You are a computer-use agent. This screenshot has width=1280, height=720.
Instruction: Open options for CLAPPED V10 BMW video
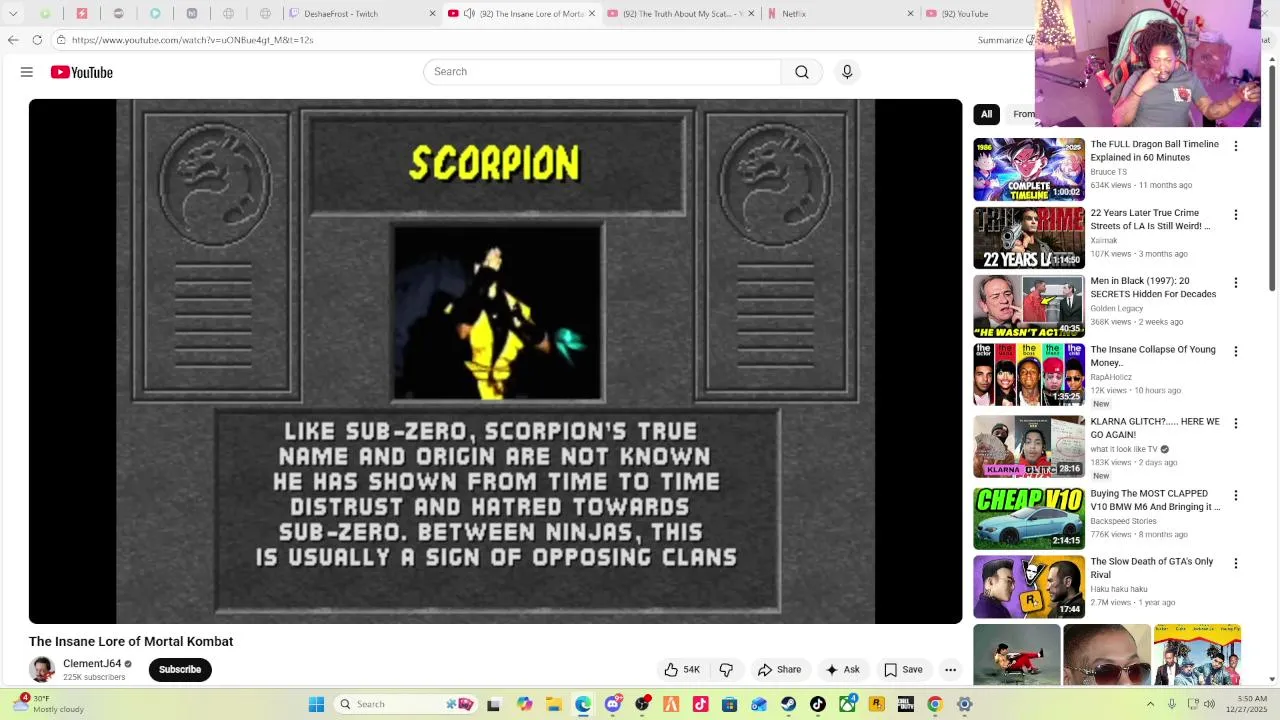click(x=1236, y=495)
